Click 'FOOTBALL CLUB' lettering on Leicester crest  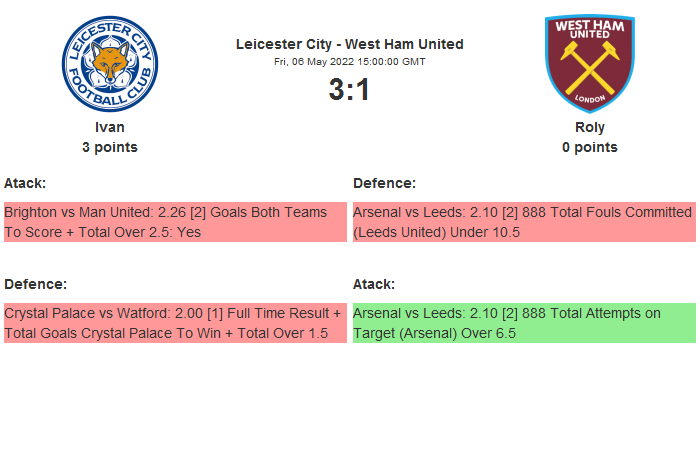pyautogui.click(x=109, y=98)
